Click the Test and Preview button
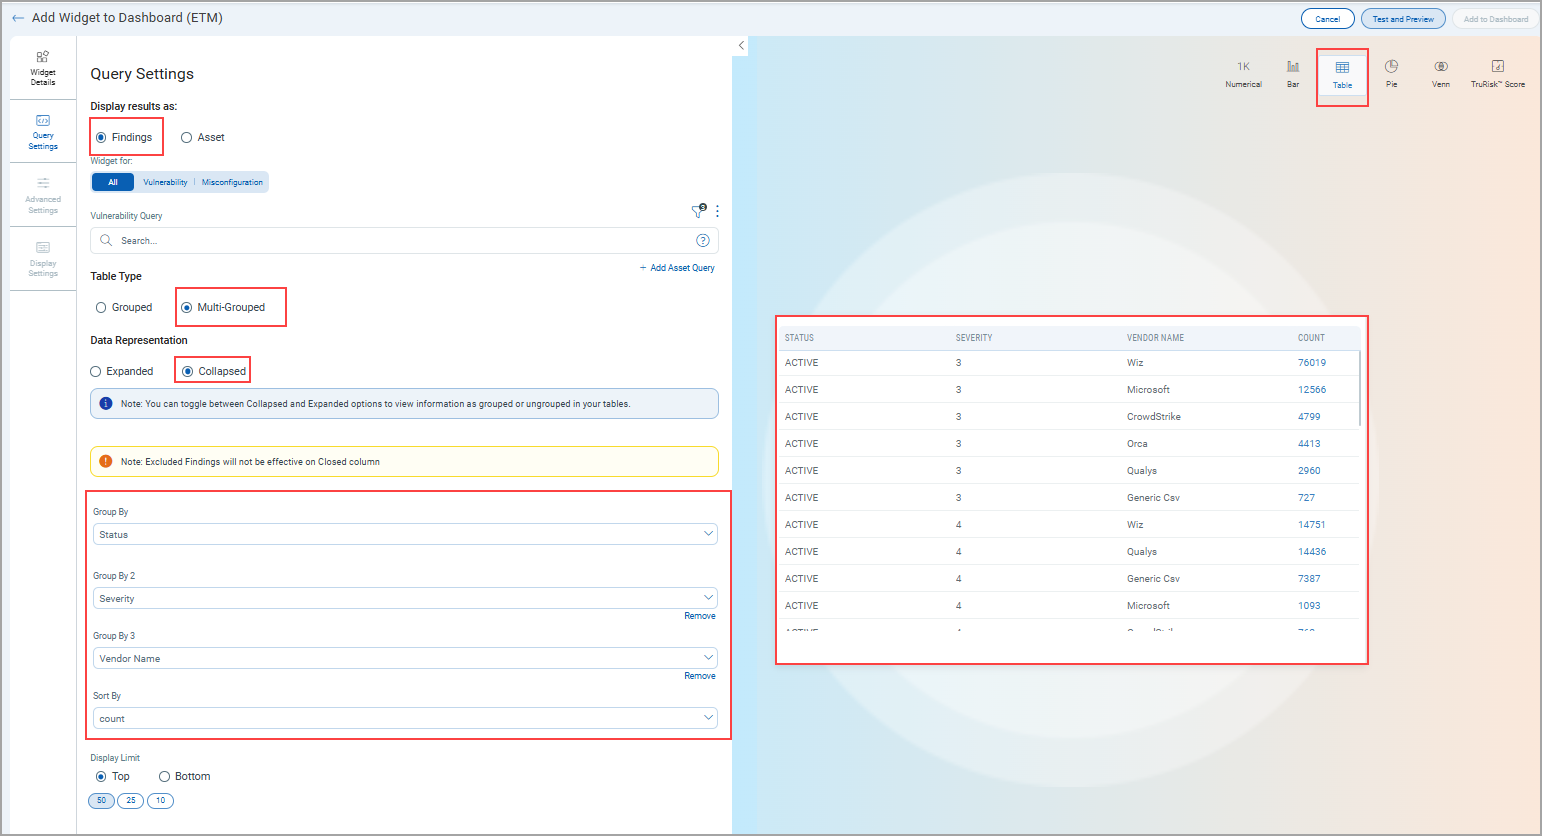 [x=1402, y=18]
